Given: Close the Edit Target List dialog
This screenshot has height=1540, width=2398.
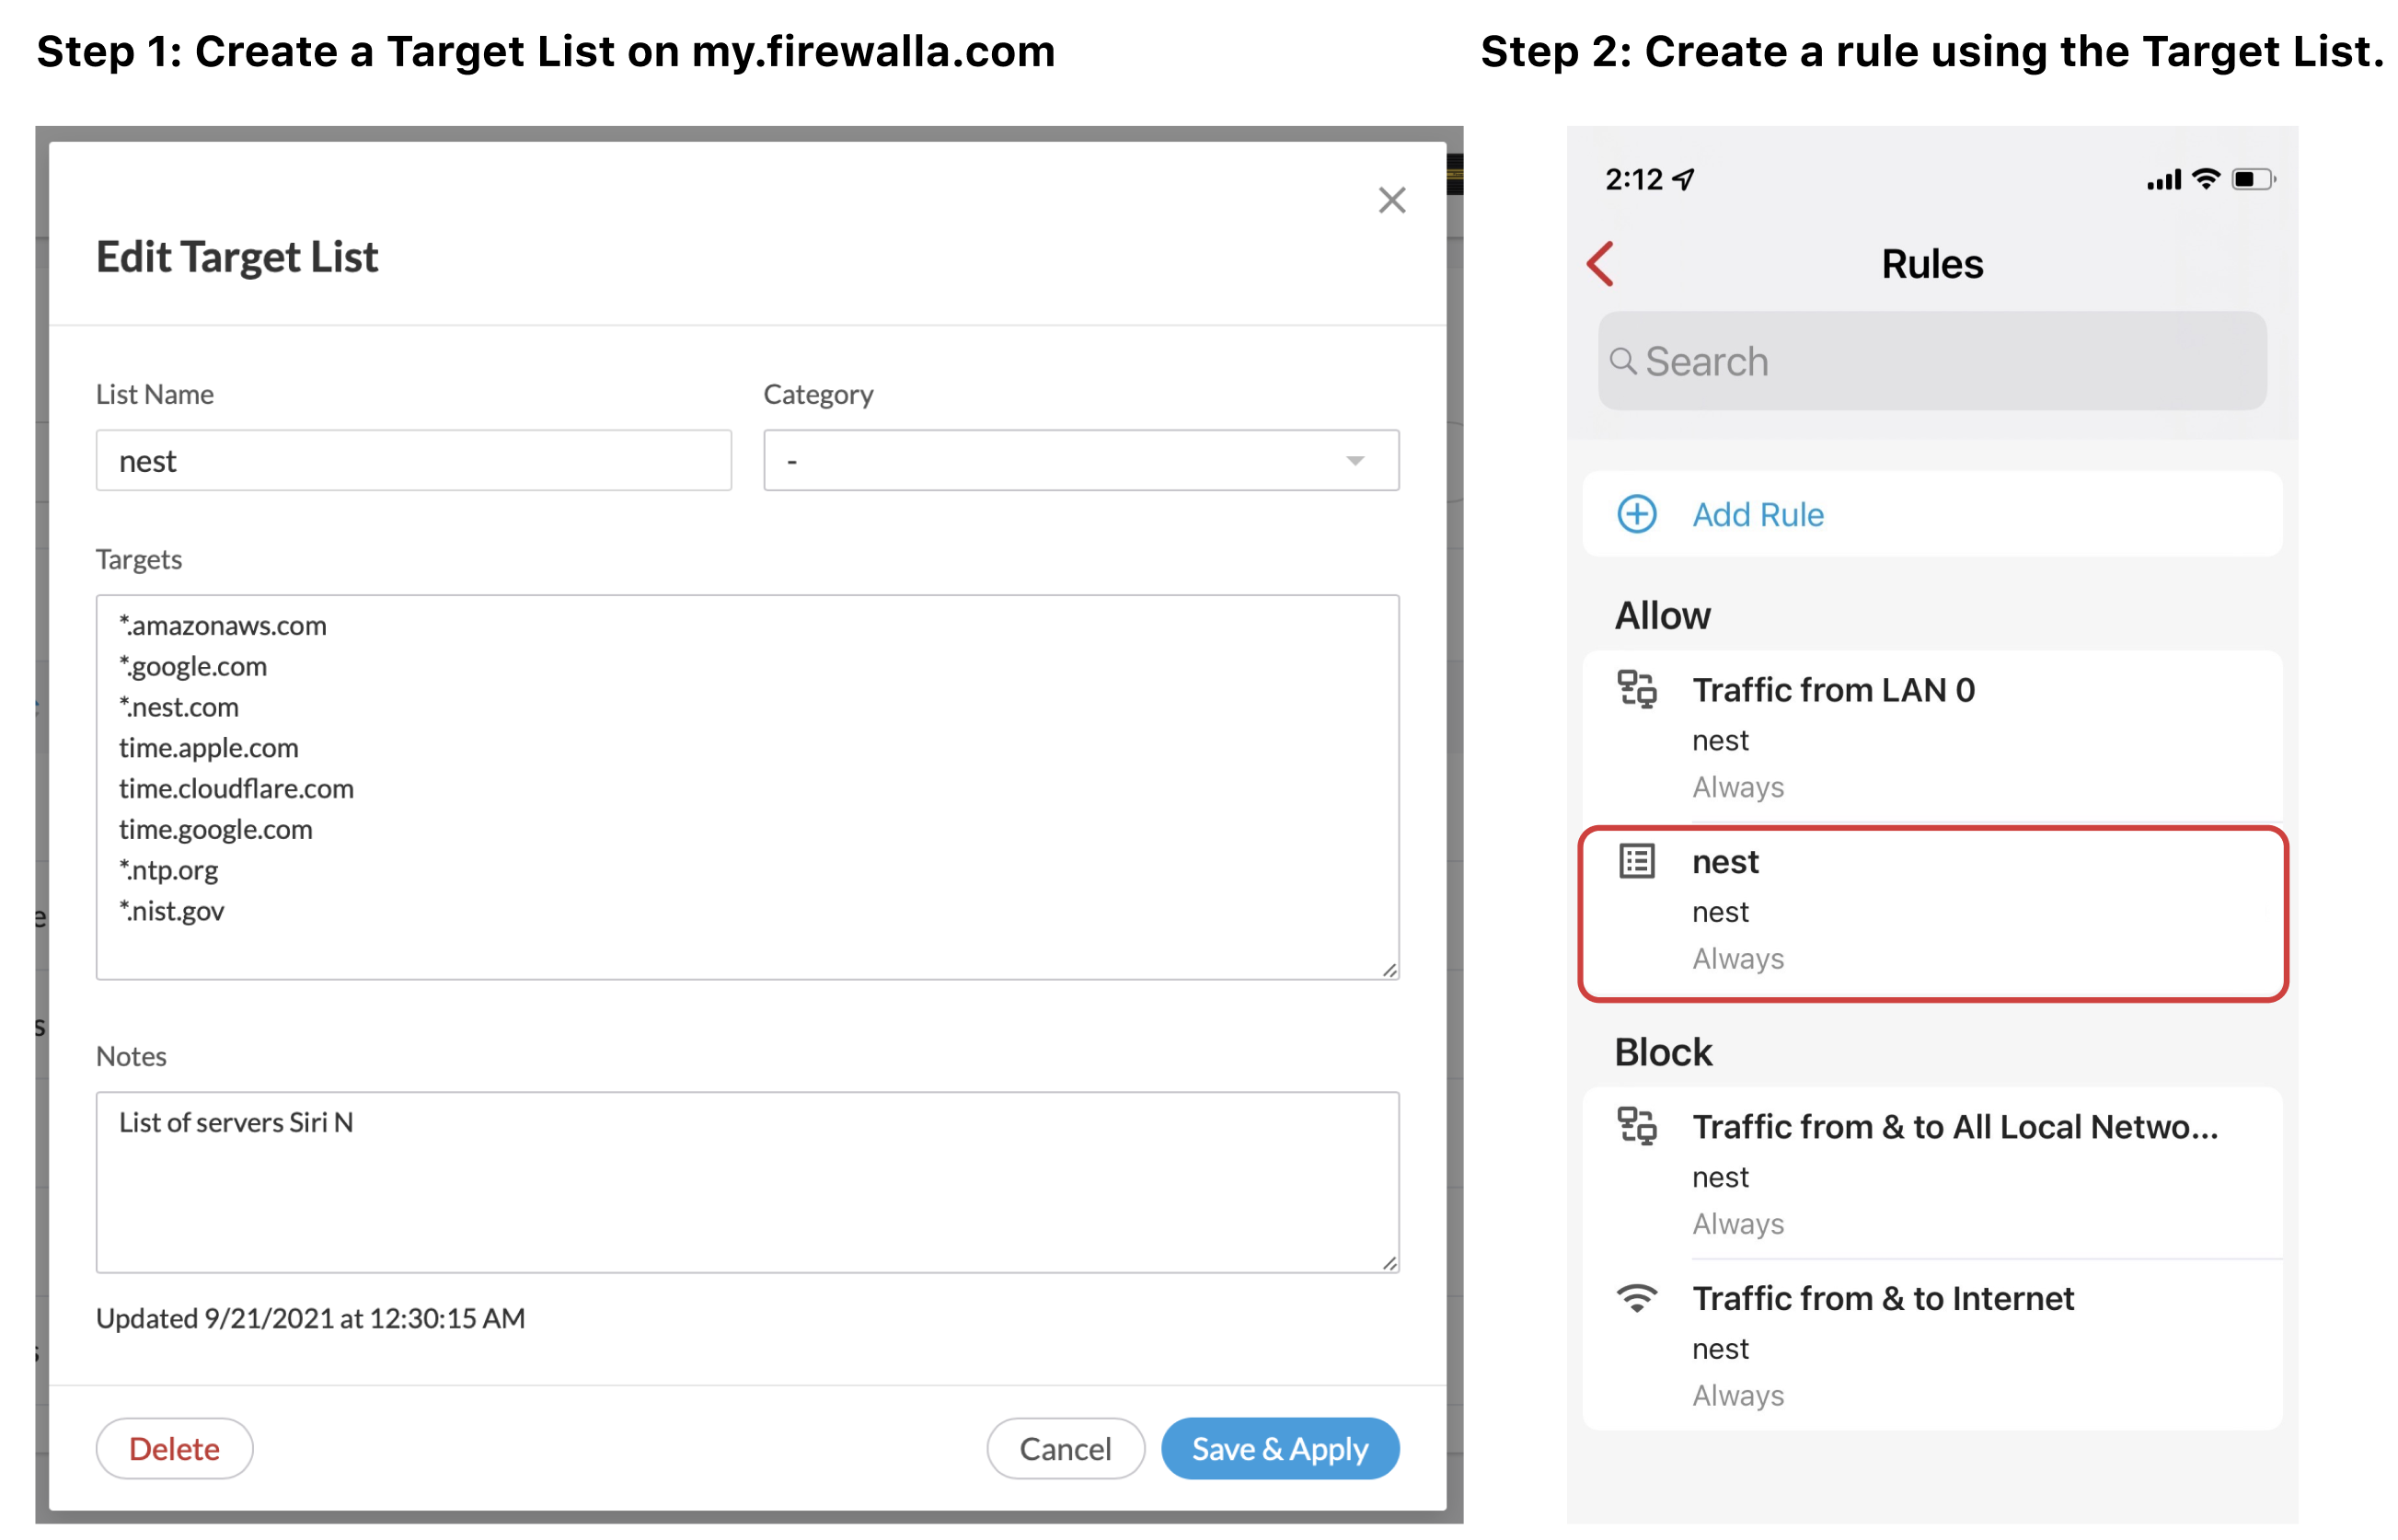Looking at the screenshot, I should click(x=1392, y=200).
